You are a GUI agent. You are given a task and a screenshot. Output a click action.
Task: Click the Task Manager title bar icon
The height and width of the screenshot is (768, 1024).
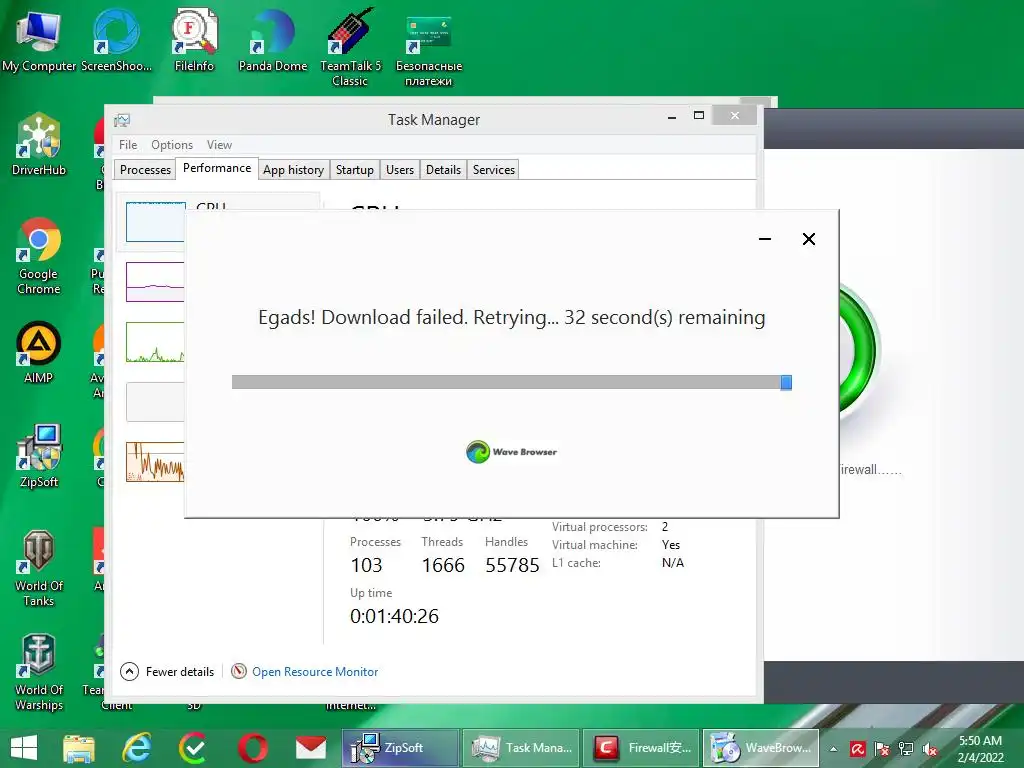click(x=122, y=120)
